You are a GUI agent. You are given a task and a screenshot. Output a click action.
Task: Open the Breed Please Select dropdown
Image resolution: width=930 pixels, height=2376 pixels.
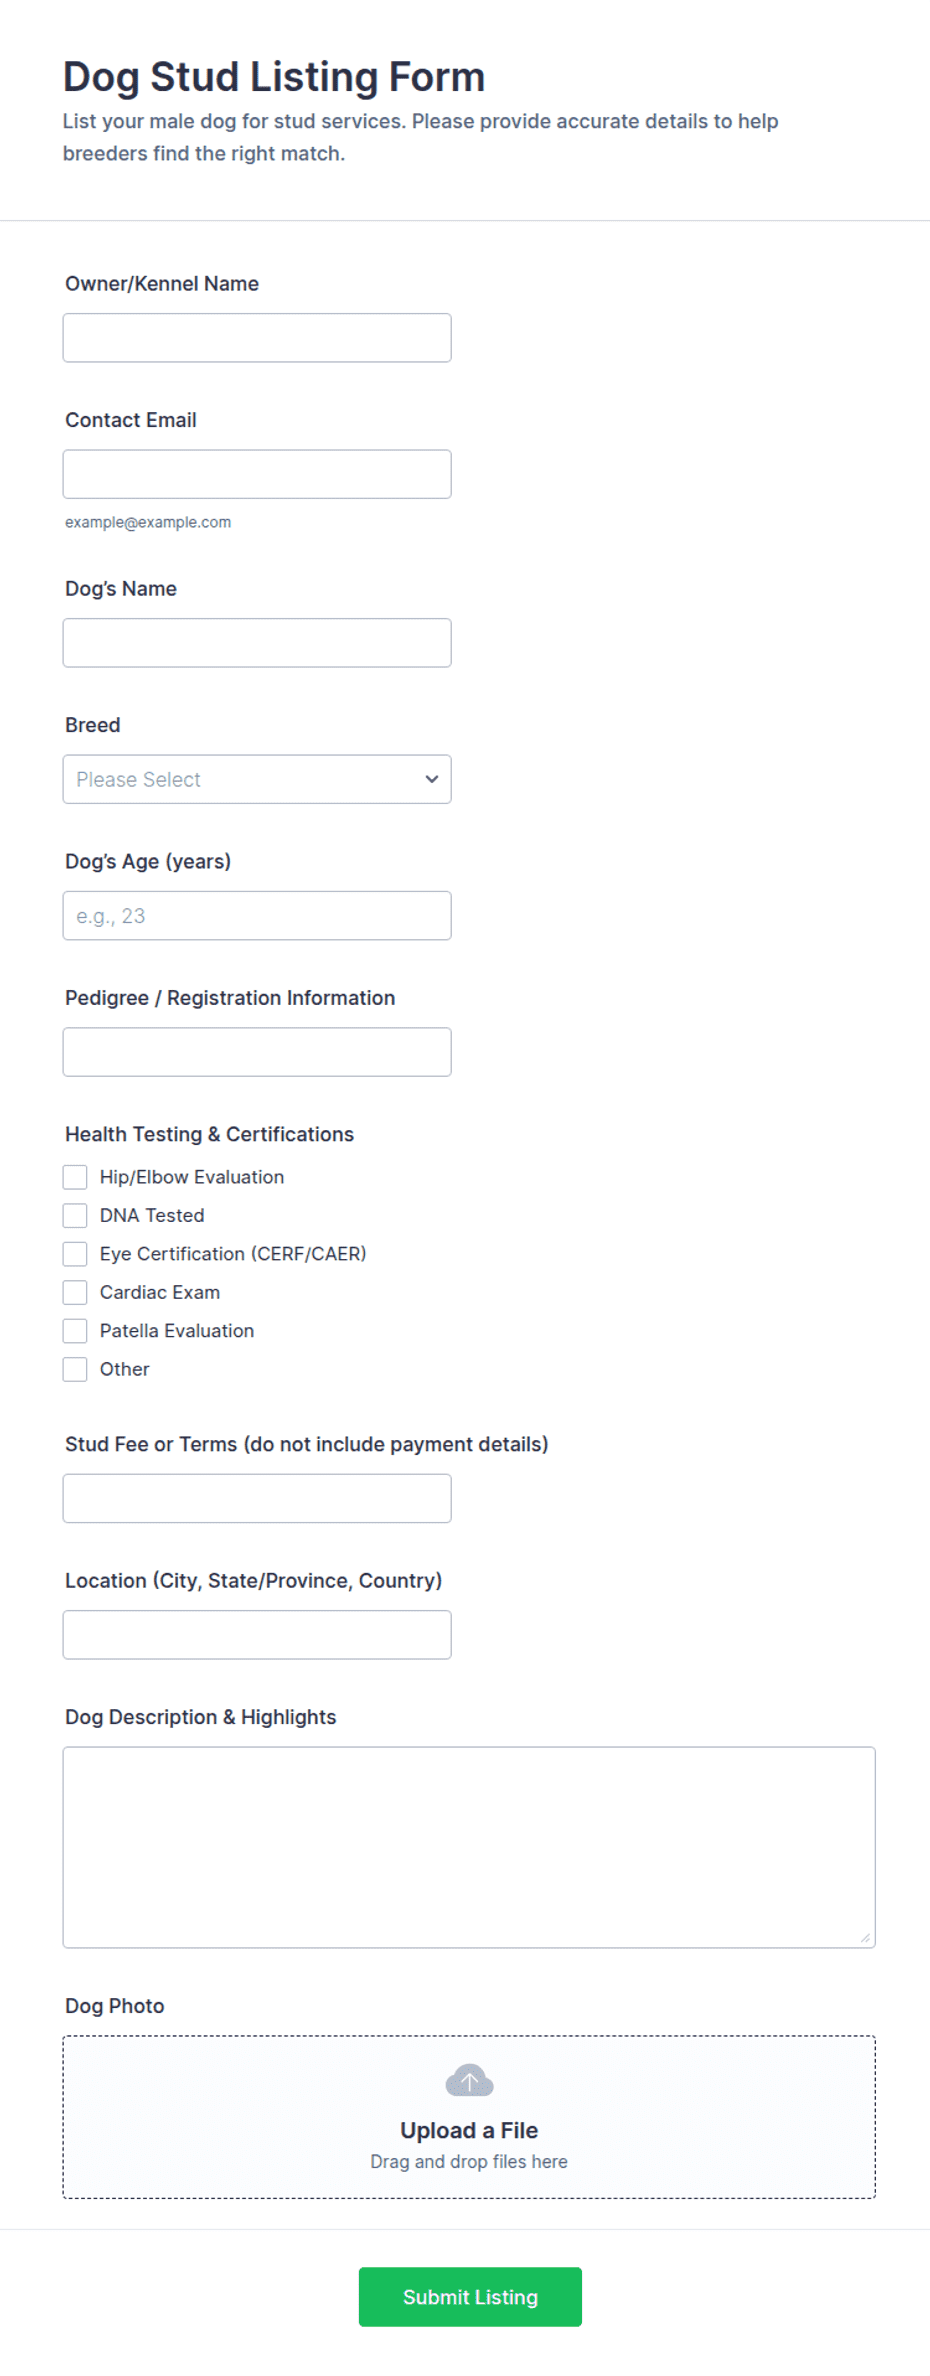point(257,779)
